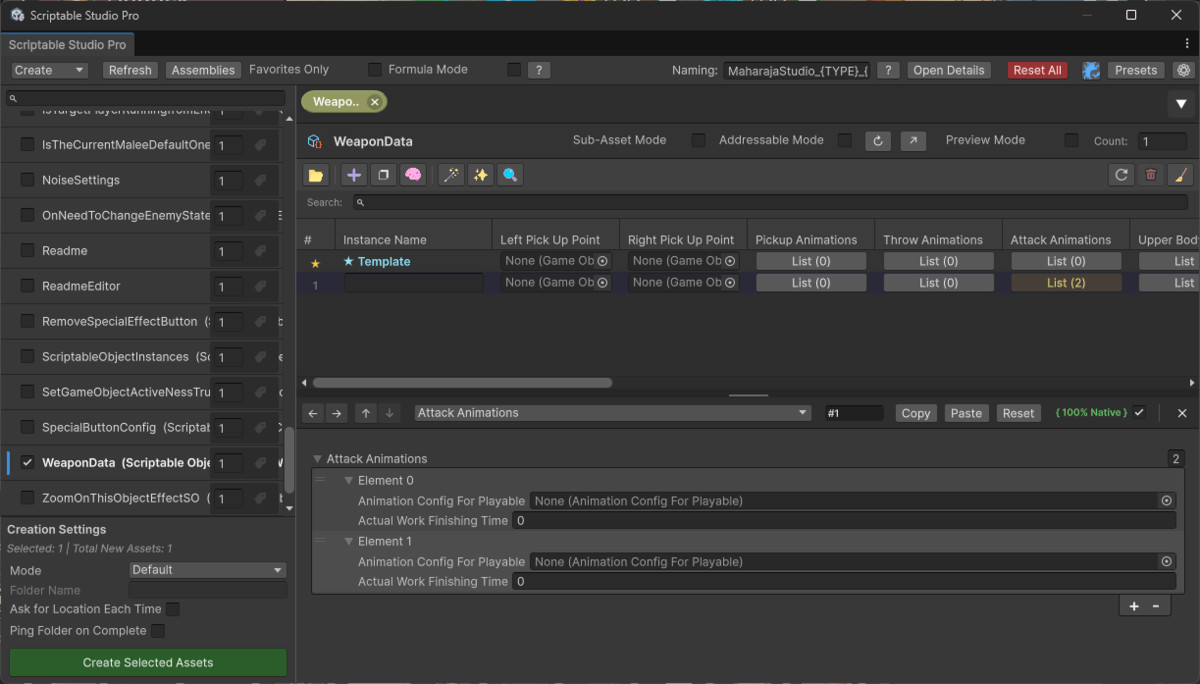
Task: Click the horizontal scrollbar under the table
Action: [x=463, y=383]
